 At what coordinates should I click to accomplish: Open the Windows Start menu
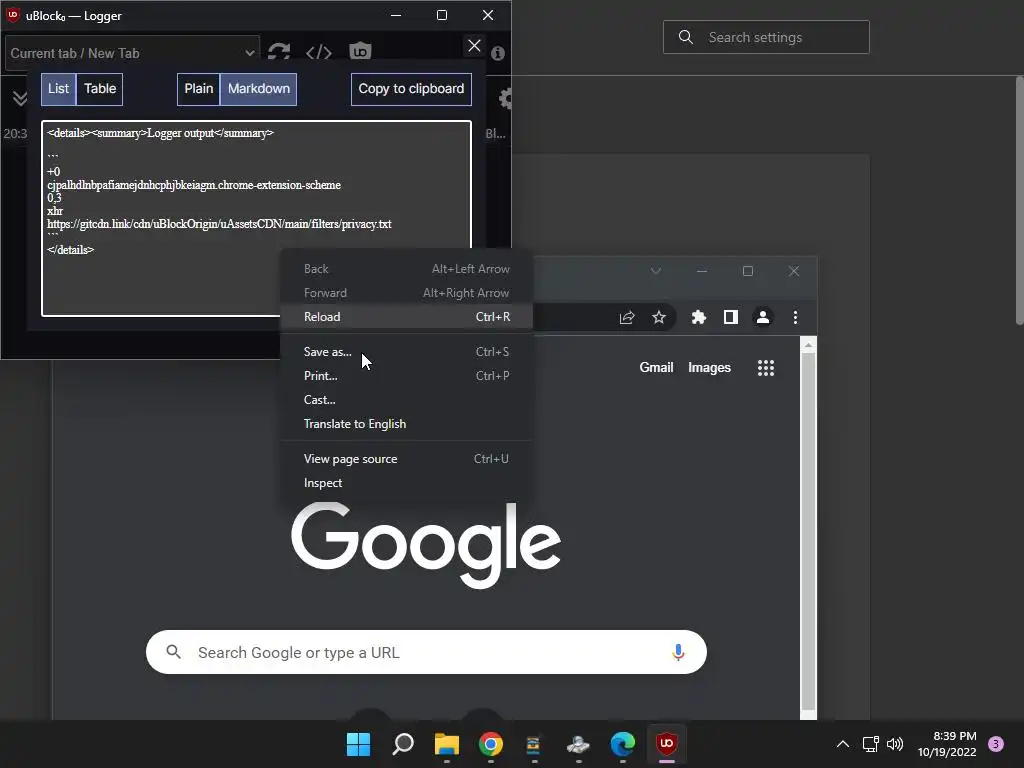(x=358, y=744)
